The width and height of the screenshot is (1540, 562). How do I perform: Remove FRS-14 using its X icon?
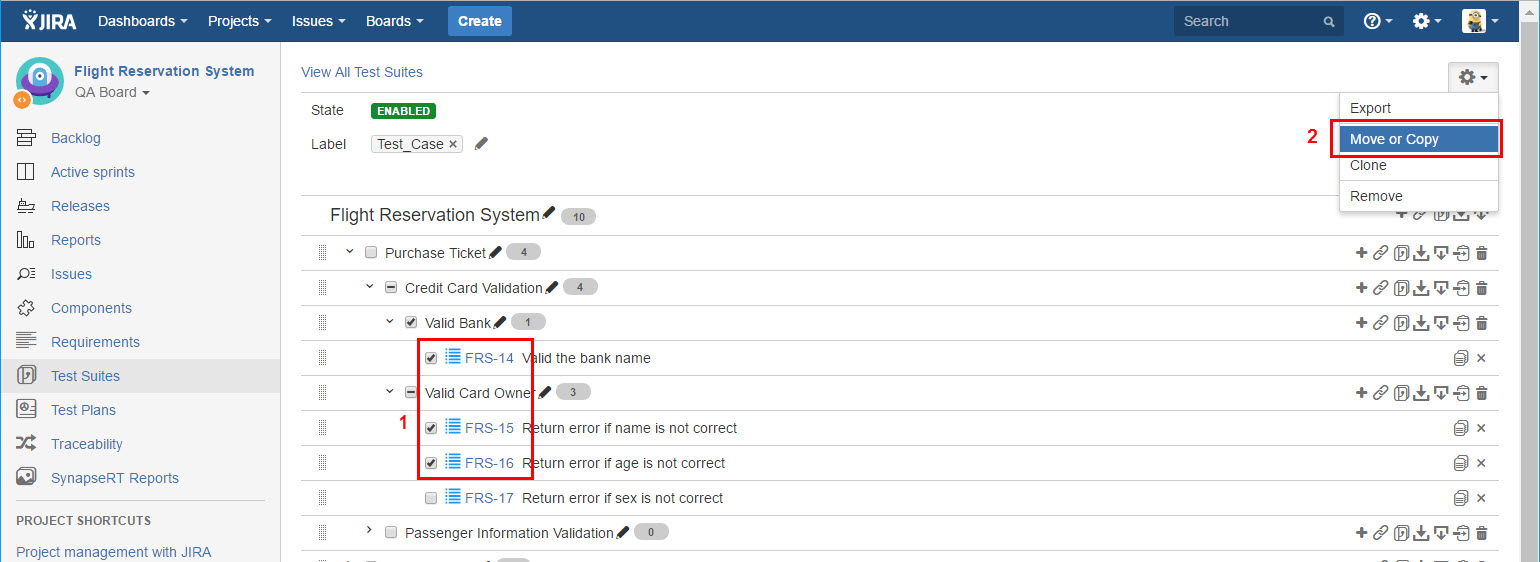[x=1481, y=358]
